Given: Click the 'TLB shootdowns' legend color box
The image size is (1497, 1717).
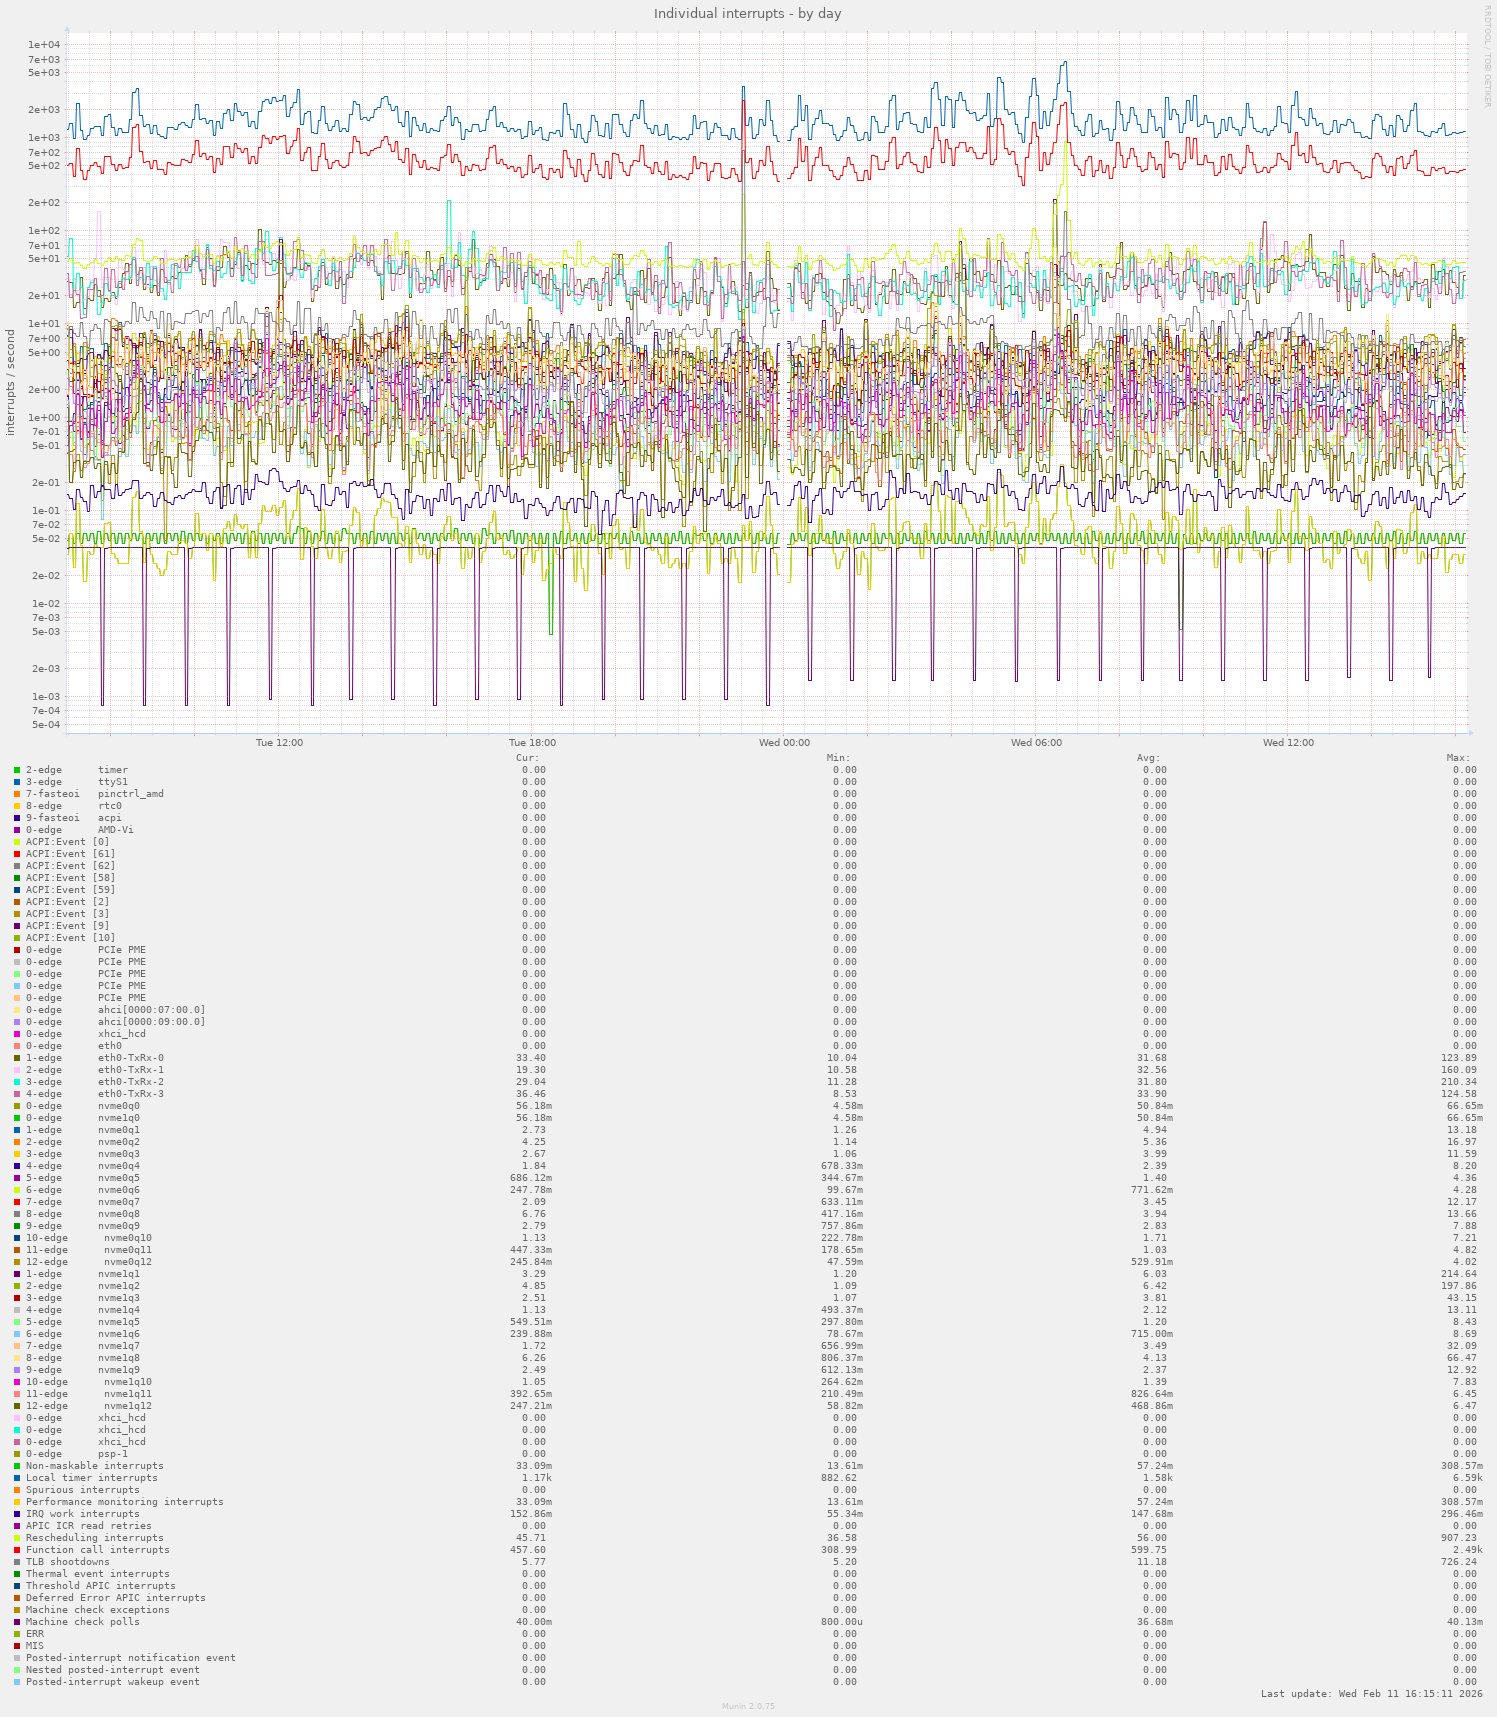Looking at the screenshot, I should [x=17, y=1562].
